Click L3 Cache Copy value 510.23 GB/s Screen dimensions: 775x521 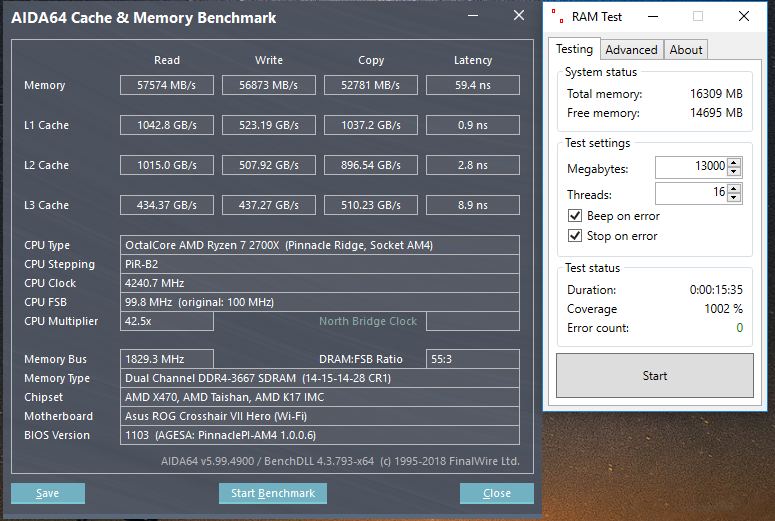(x=371, y=205)
